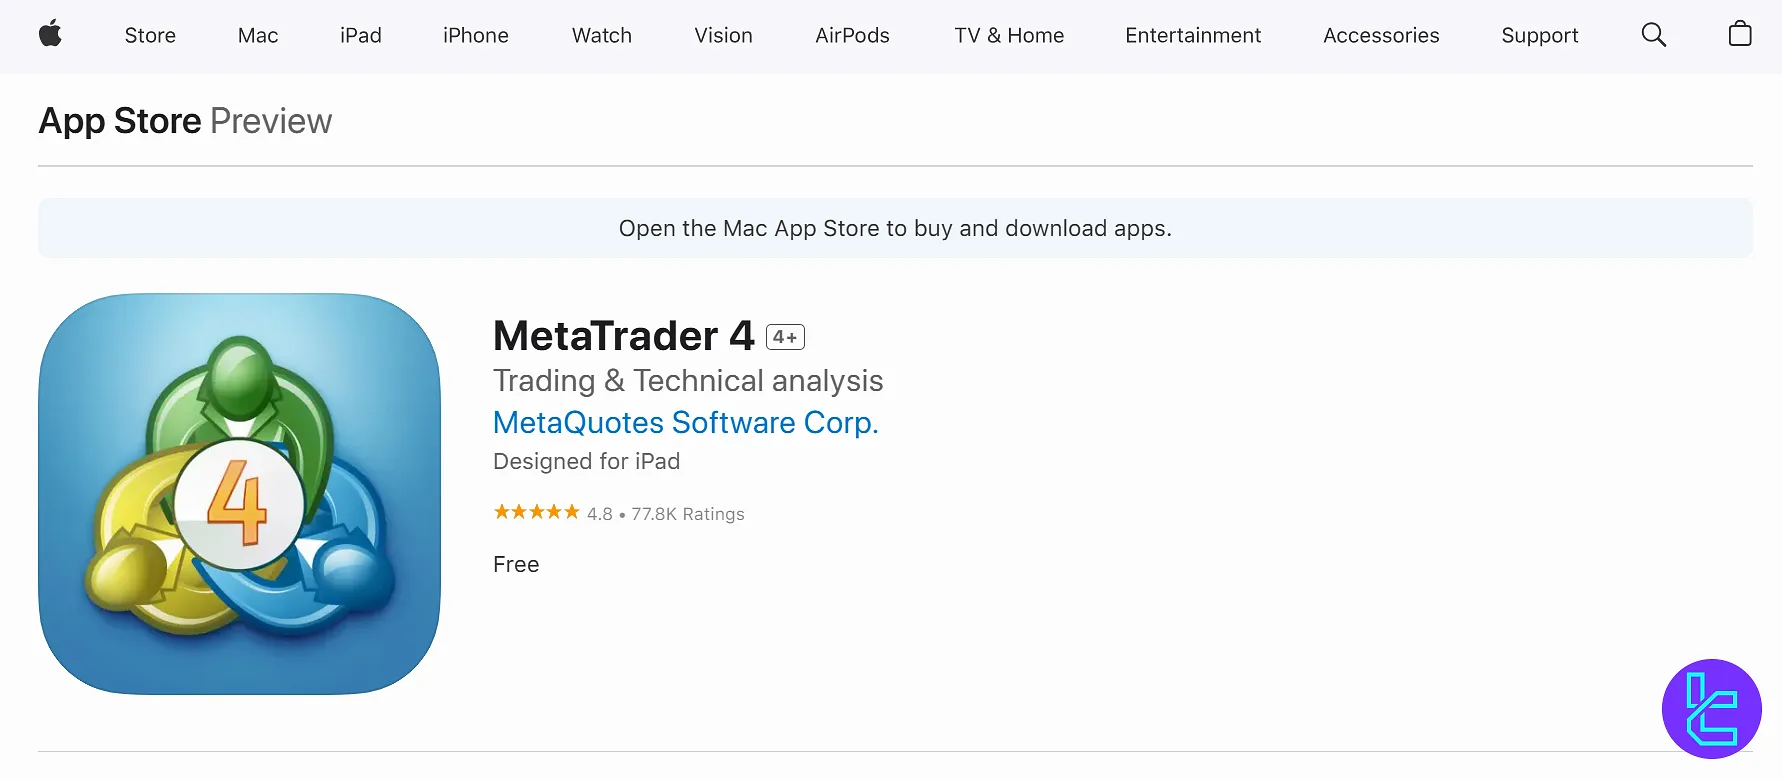Screen dimensions: 1782x779
Task: Open the Entertainment navigation item
Action: click(1193, 35)
